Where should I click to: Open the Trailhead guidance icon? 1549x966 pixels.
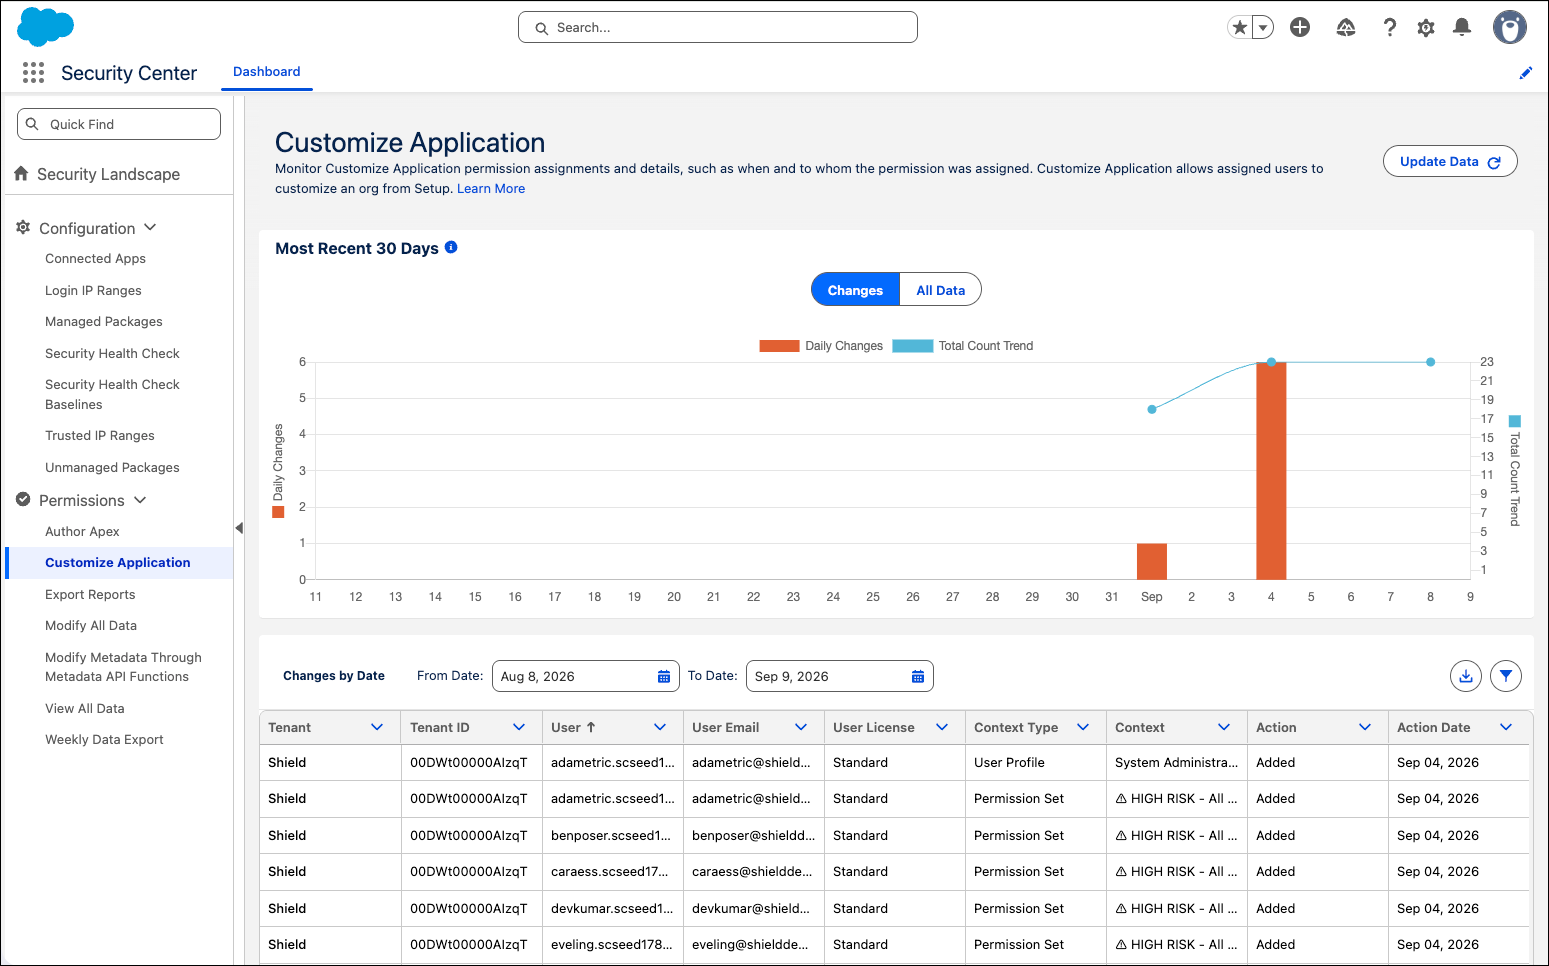point(1346,28)
